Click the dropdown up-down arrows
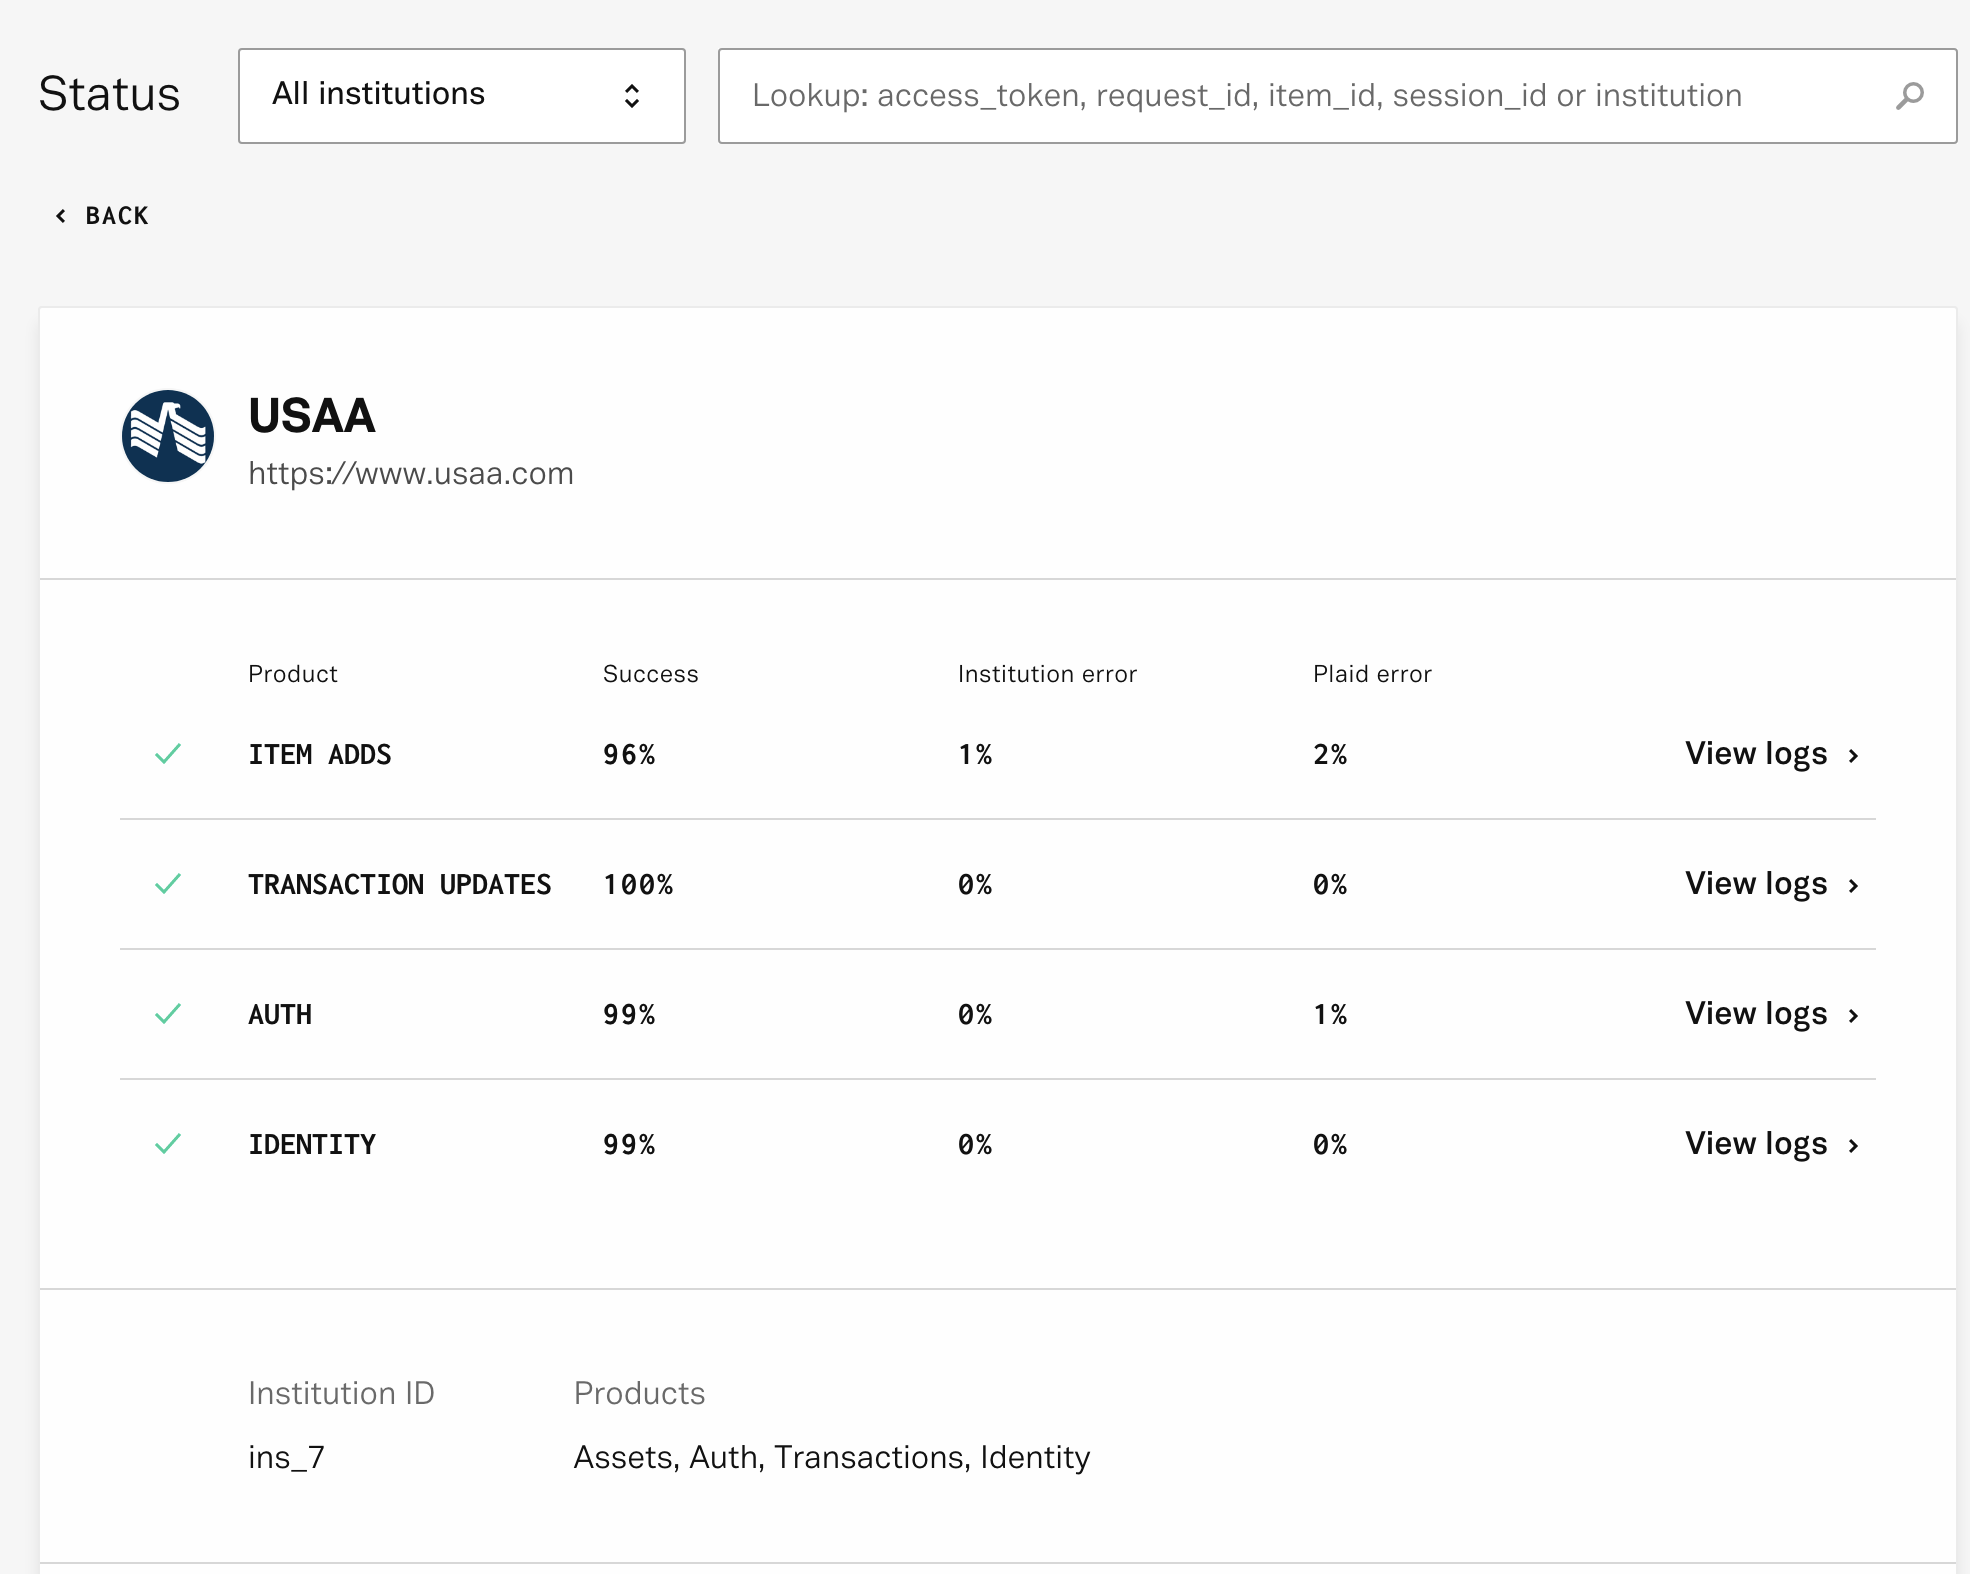Viewport: 1970px width, 1574px height. click(x=631, y=96)
